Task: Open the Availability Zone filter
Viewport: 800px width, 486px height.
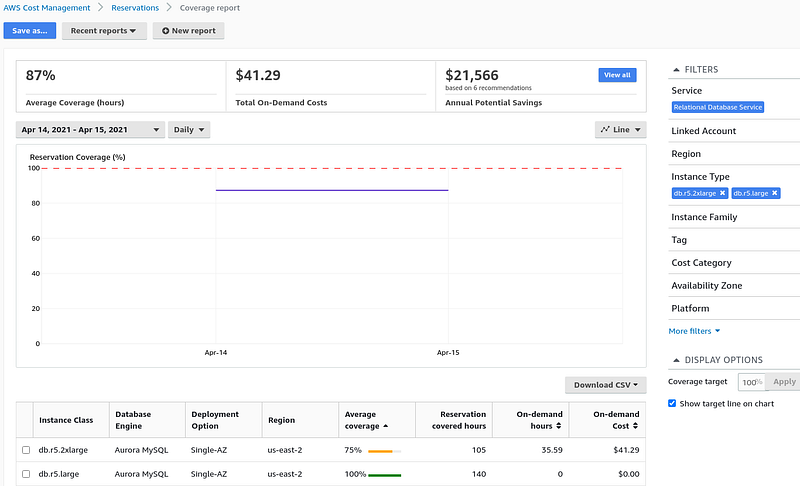Action: click(x=707, y=286)
